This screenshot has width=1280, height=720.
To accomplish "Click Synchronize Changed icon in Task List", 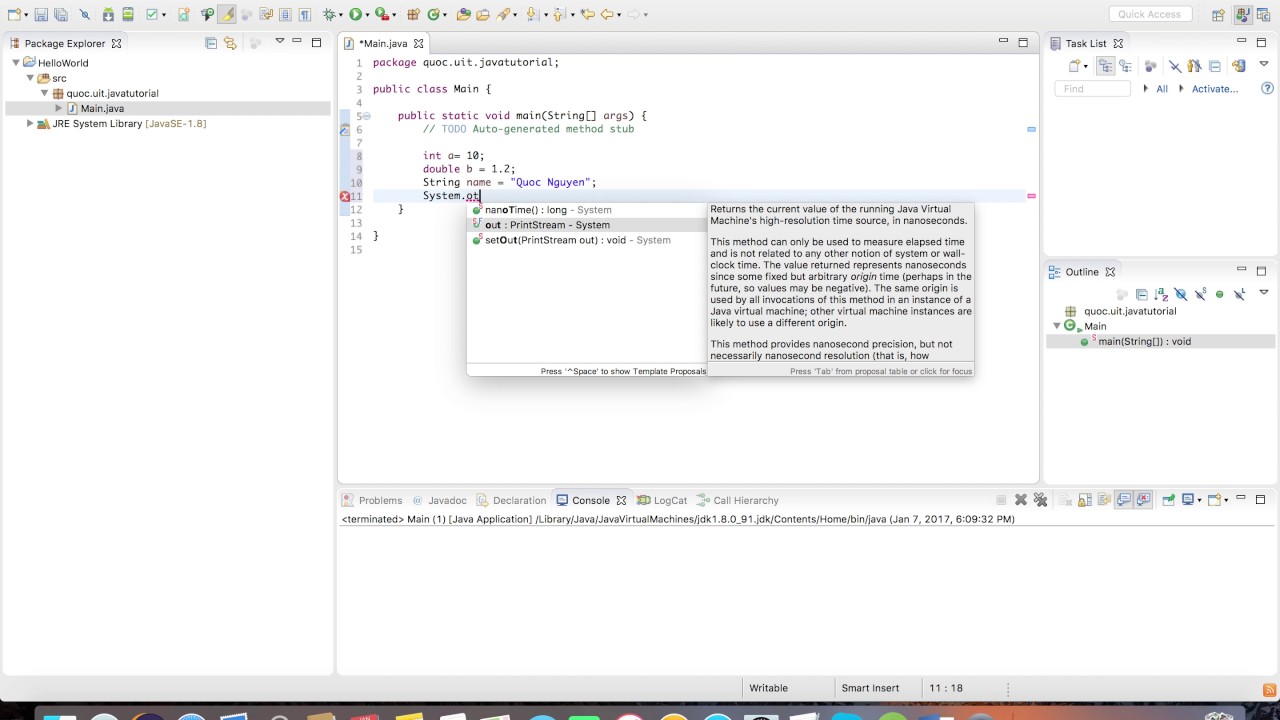I will [x=1239, y=66].
